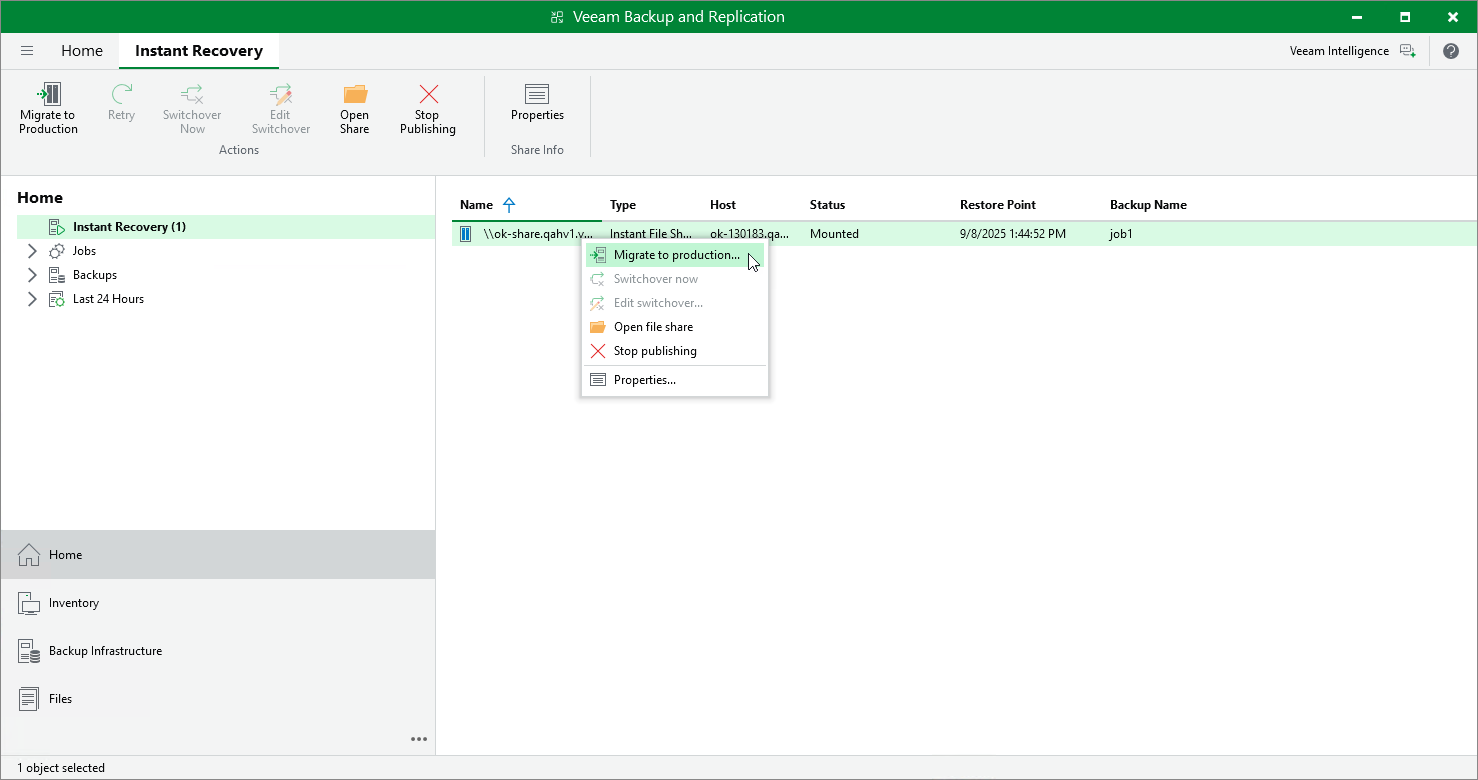The image size is (1478, 780).
Task: Expand the Last 24 Hours tree node
Action: (x=32, y=299)
